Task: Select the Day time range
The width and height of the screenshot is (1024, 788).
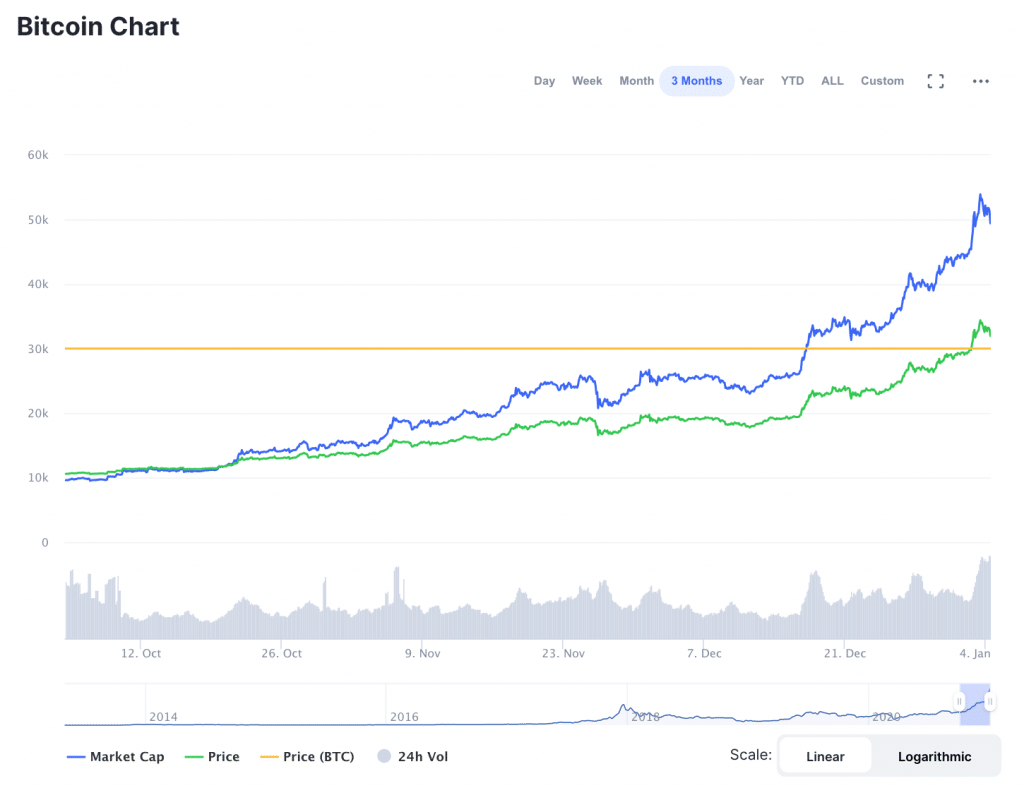Action: pos(544,81)
